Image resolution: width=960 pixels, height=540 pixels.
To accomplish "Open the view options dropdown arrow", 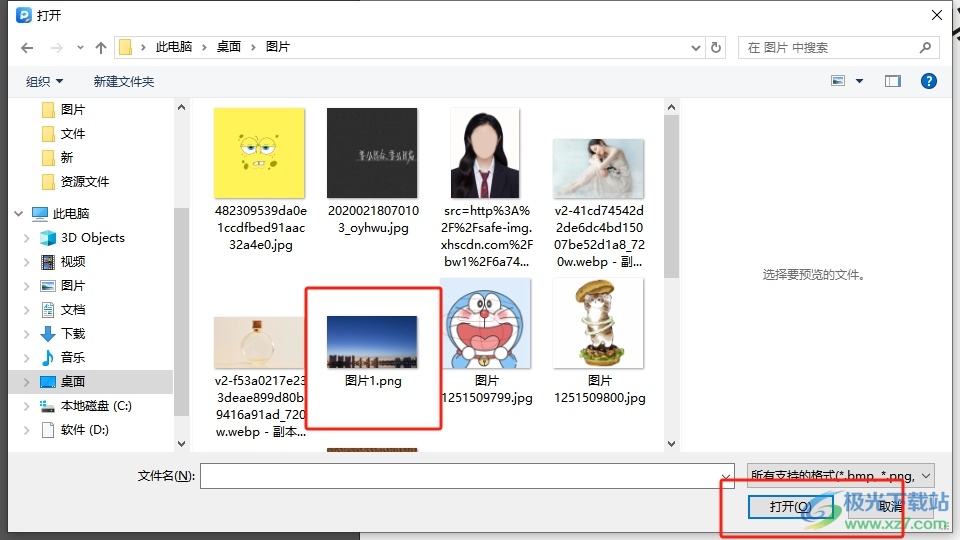I will click(x=859, y=81).
